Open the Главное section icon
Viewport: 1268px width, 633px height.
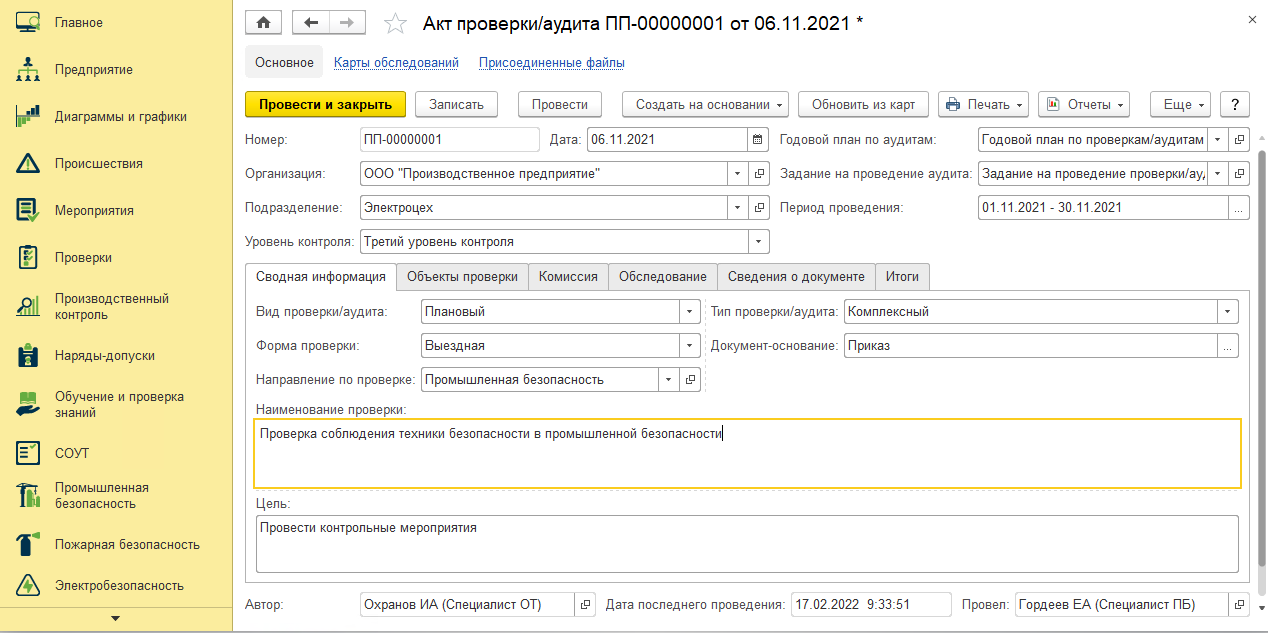[x=28, y=22]
